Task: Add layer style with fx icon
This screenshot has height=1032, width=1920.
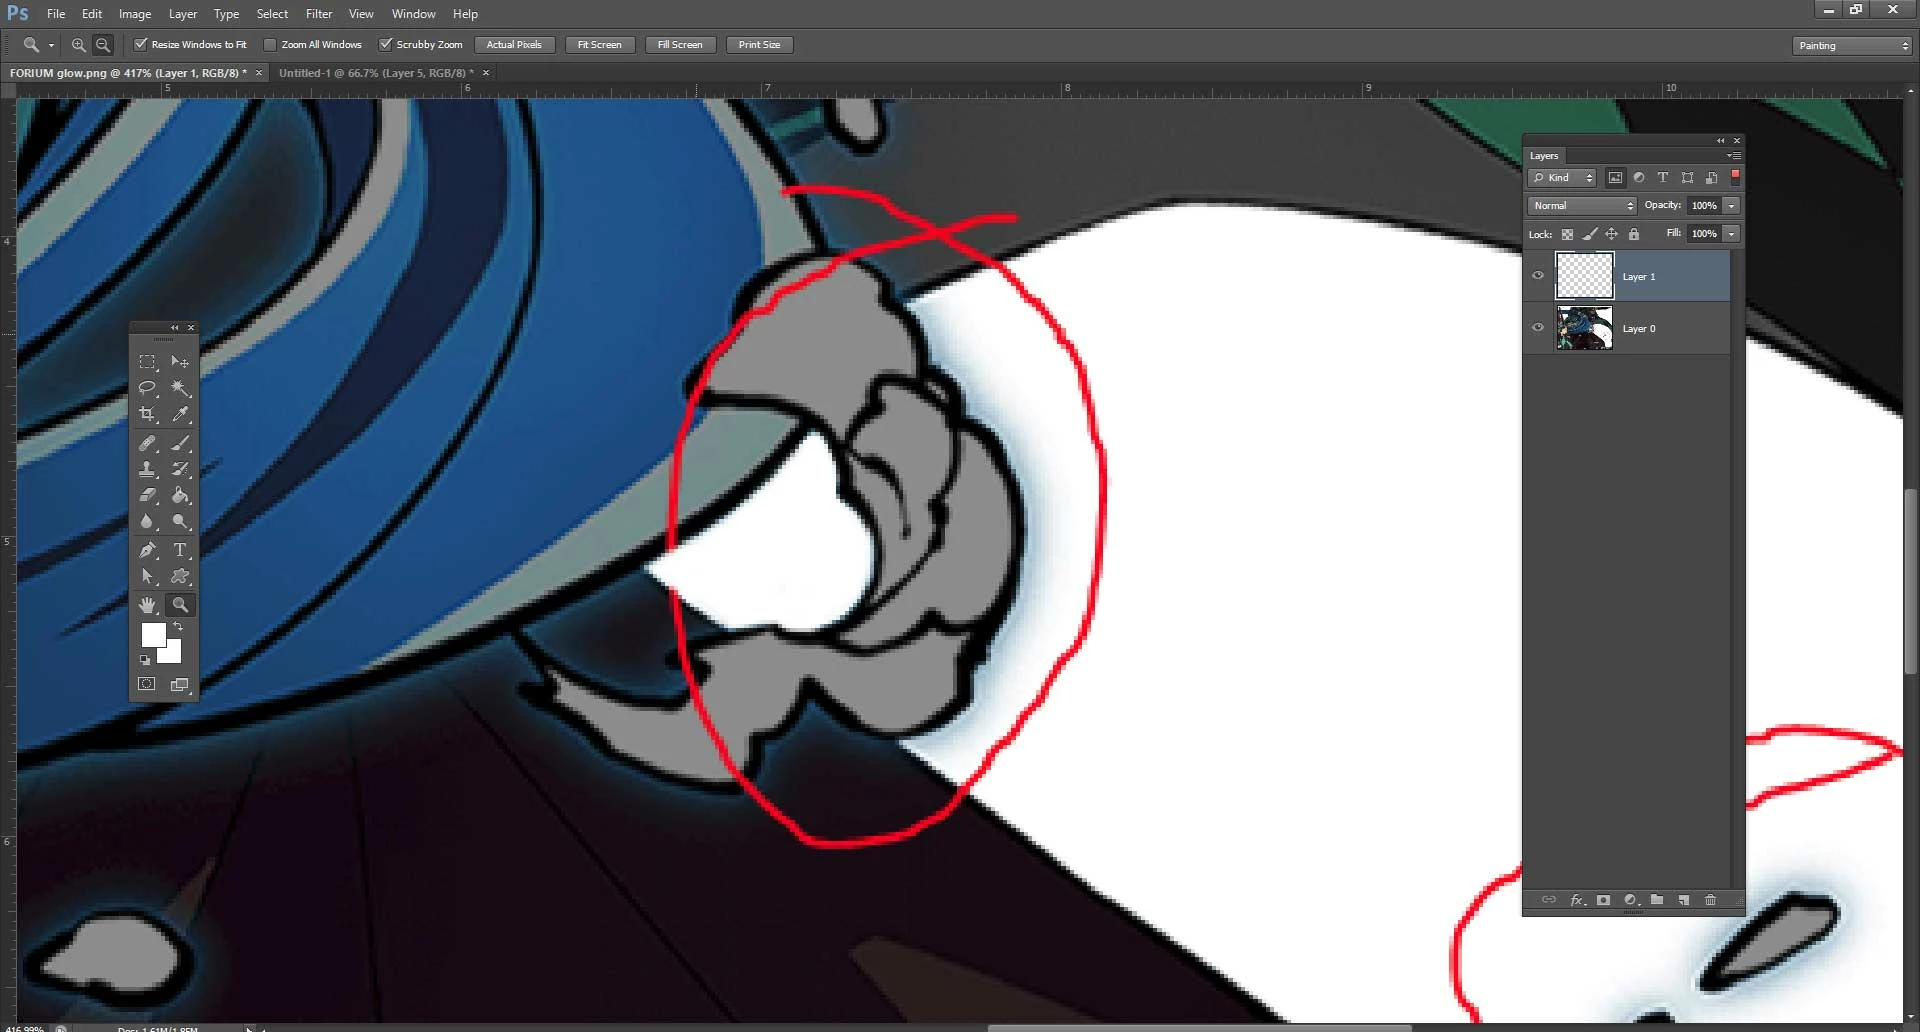Action: pos(1577,900)
